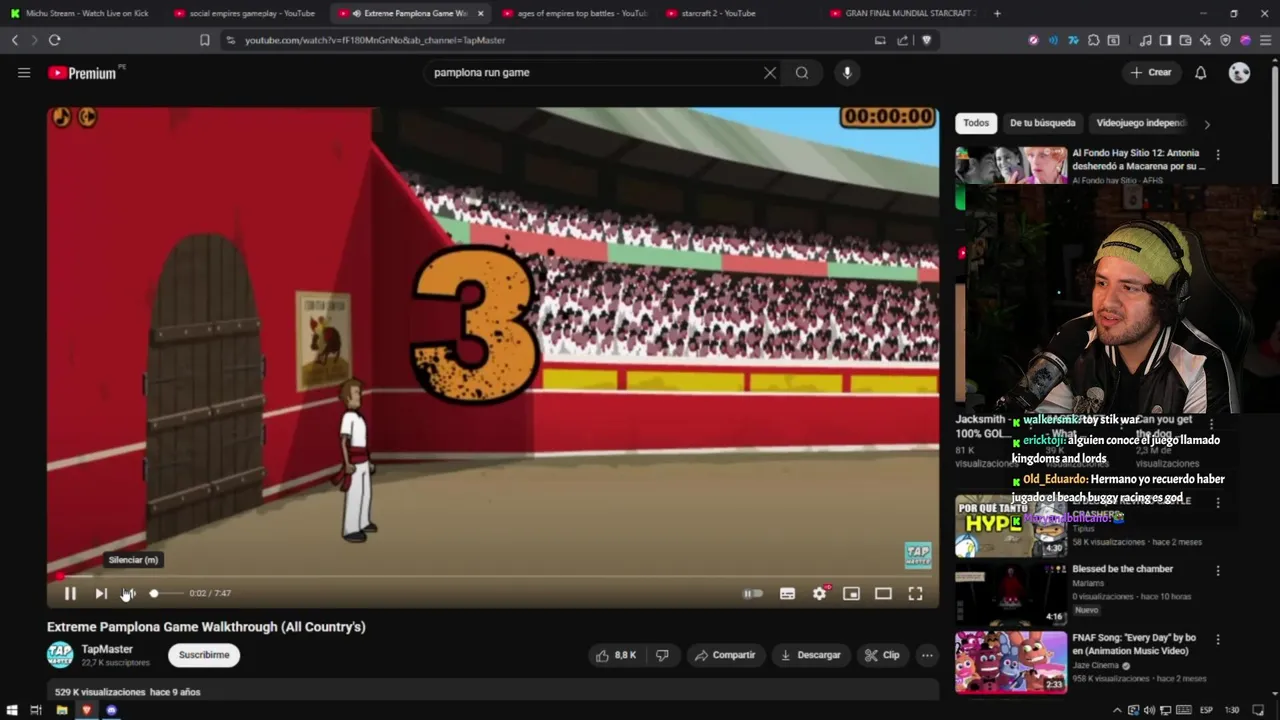This screenshot has height=720, width=1280.
Task: Start voice search with the microphone
Action: tap(847, 72)
